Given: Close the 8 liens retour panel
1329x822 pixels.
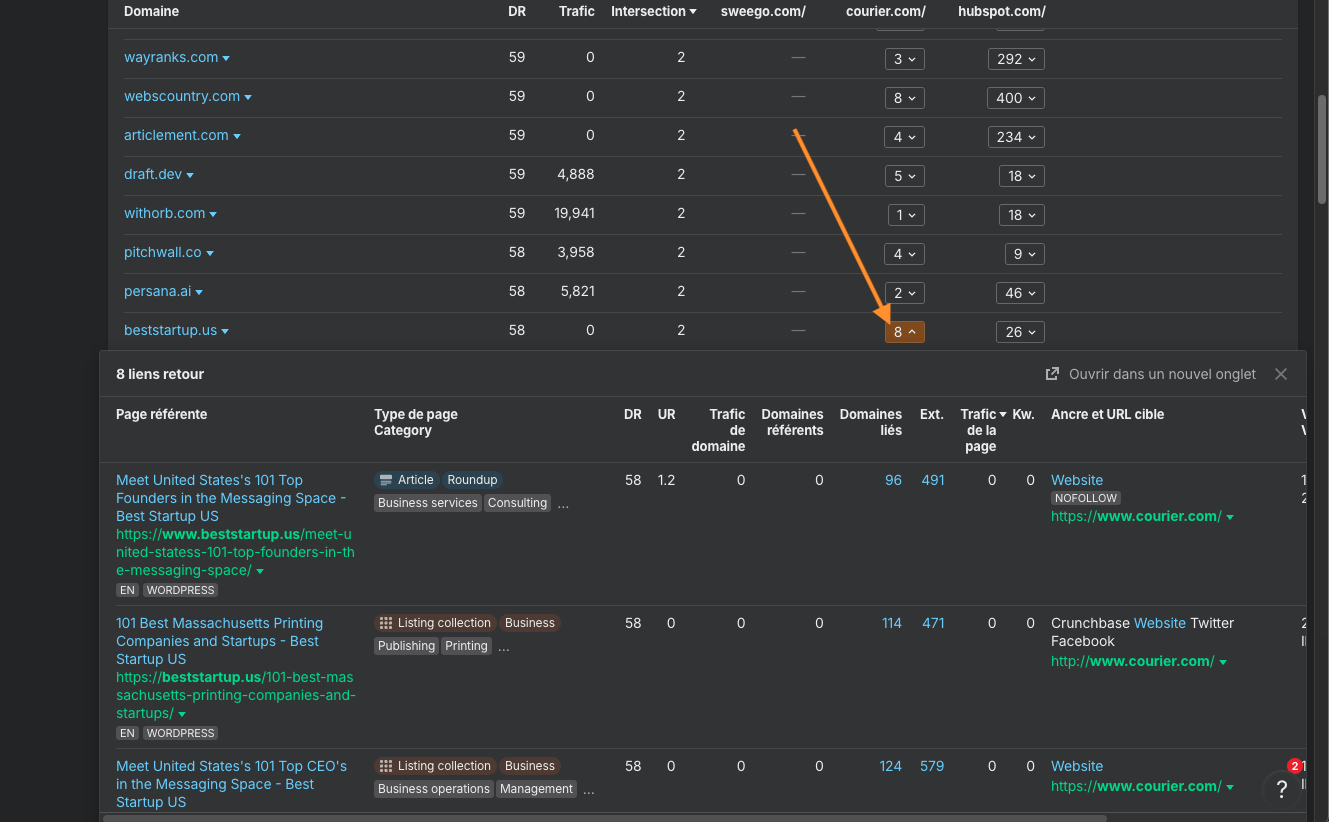Looking at the screenshot, I should click(1280, 374).
